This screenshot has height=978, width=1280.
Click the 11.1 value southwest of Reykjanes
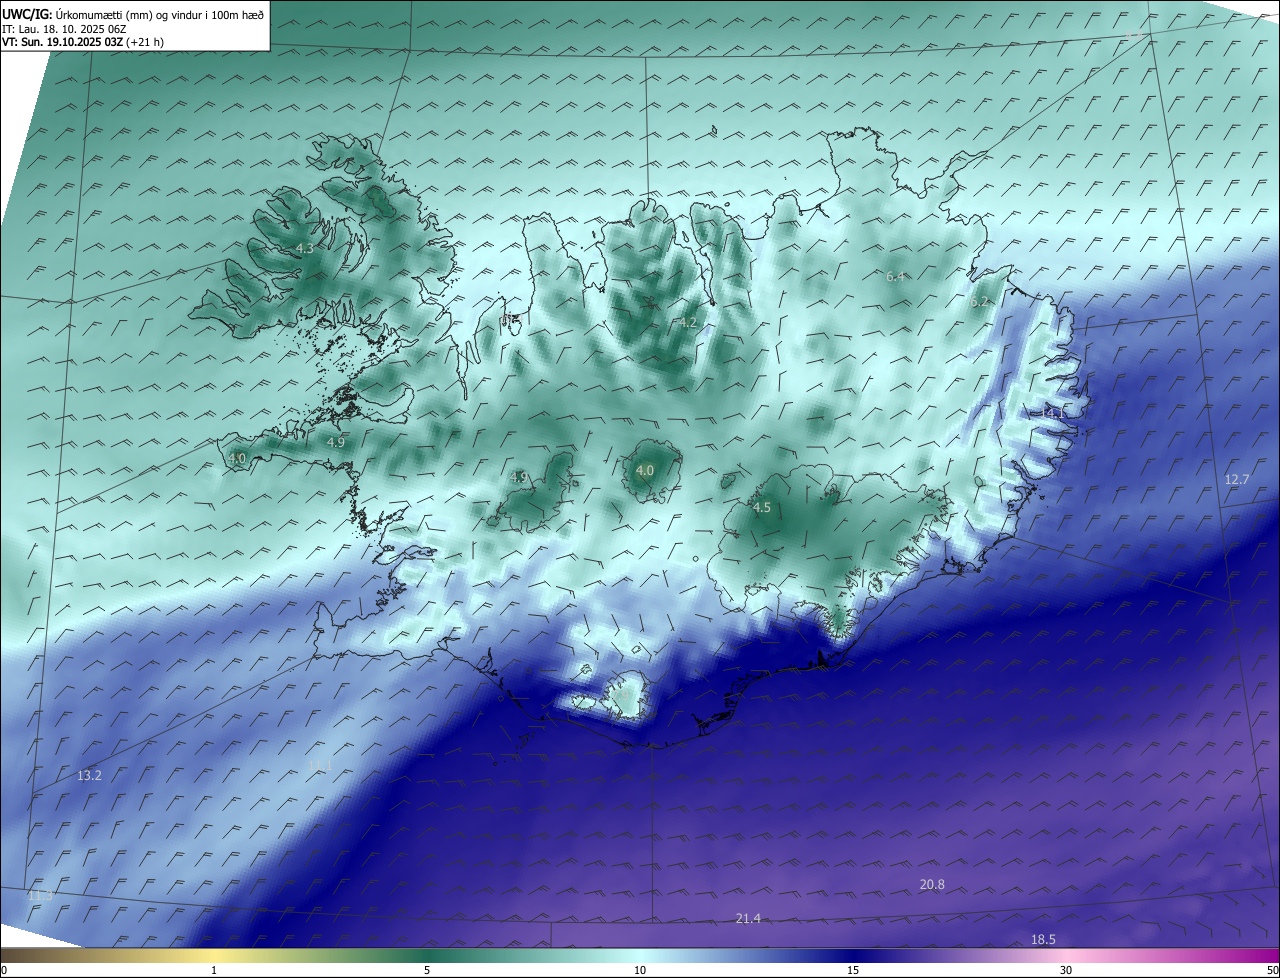319,765
